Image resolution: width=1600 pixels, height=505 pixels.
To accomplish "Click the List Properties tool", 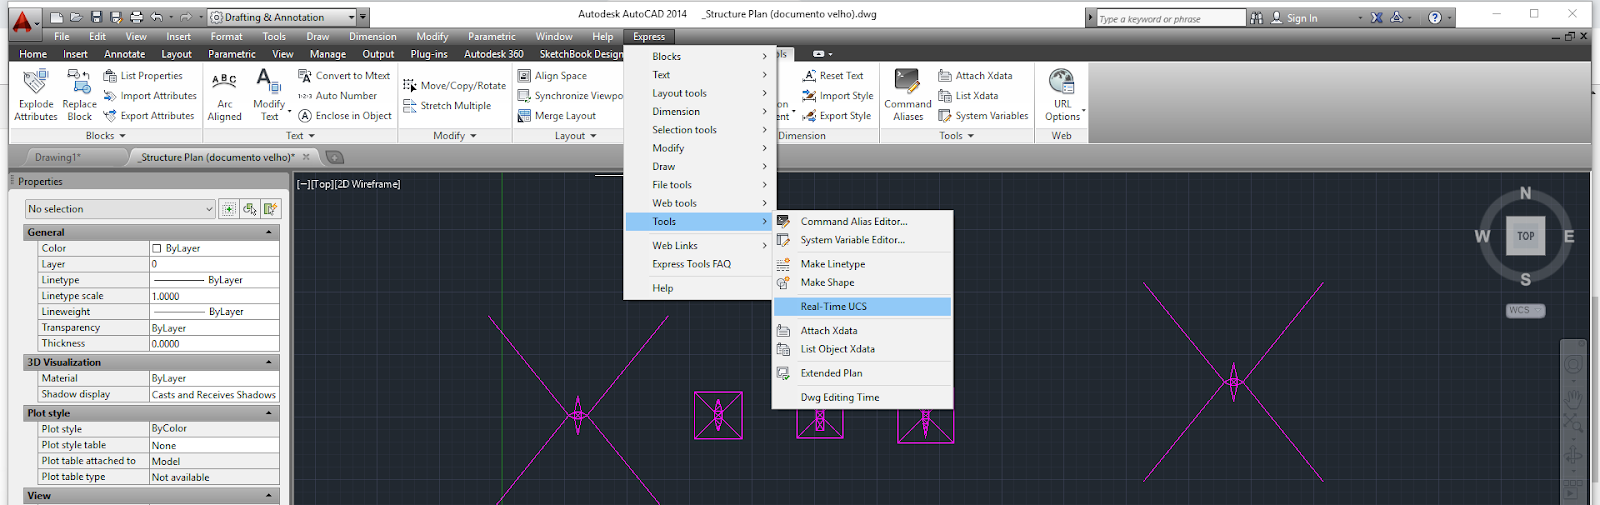I will point(143,76).
